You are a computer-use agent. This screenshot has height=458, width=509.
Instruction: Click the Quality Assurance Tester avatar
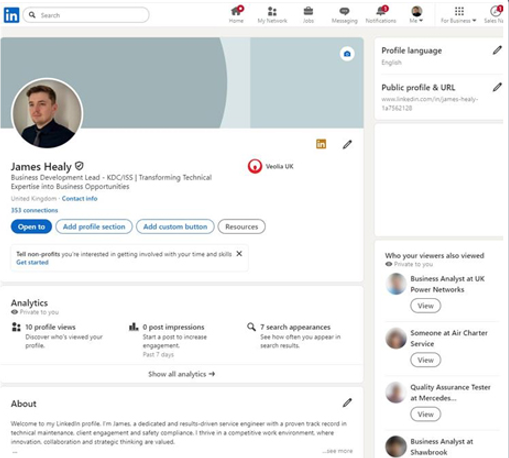coord(396,392)
